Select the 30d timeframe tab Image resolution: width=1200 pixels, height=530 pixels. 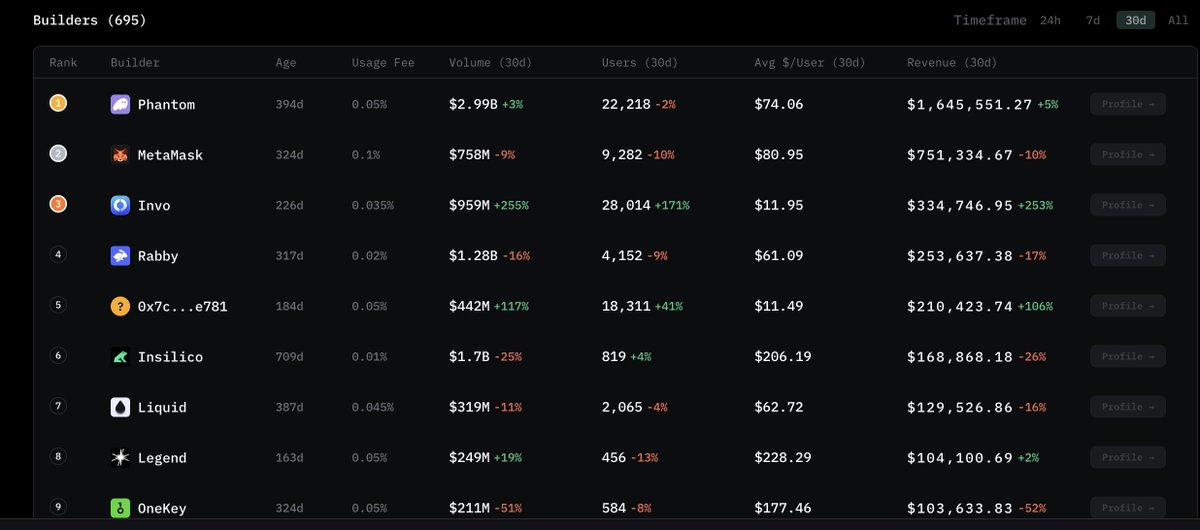1136,20
